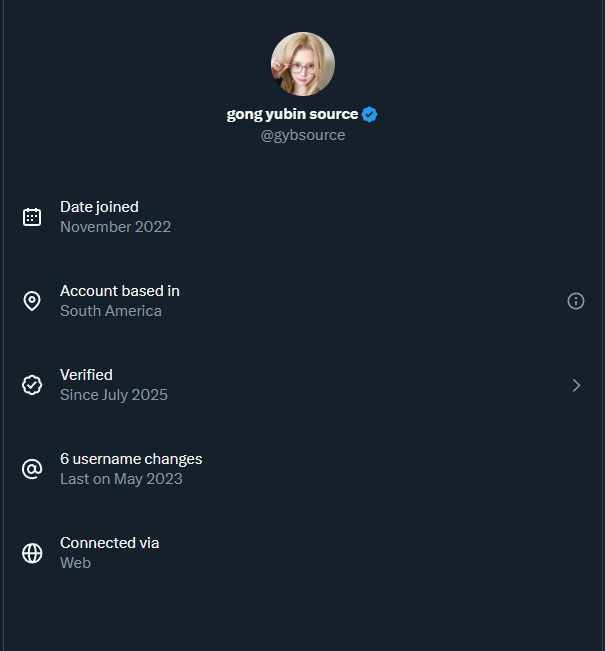Image resolution: width=605 pixels, height=651 pixels.
Task: Click the blue verified checkmark badge
Action: (370, 114)
